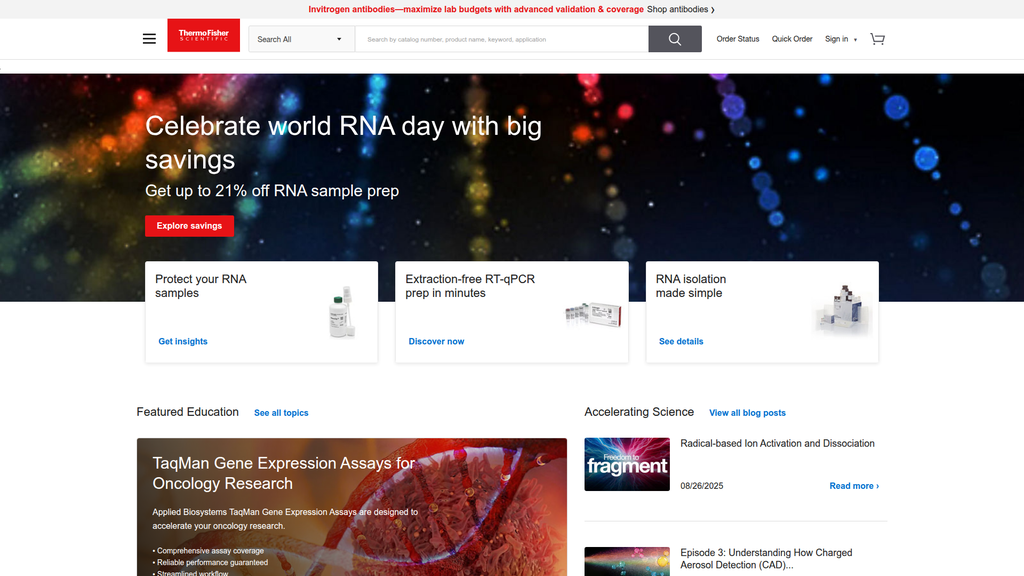The width and height of the screenshot is (1024, 576).
Task: Click the Get insights link
Action: 183,342
